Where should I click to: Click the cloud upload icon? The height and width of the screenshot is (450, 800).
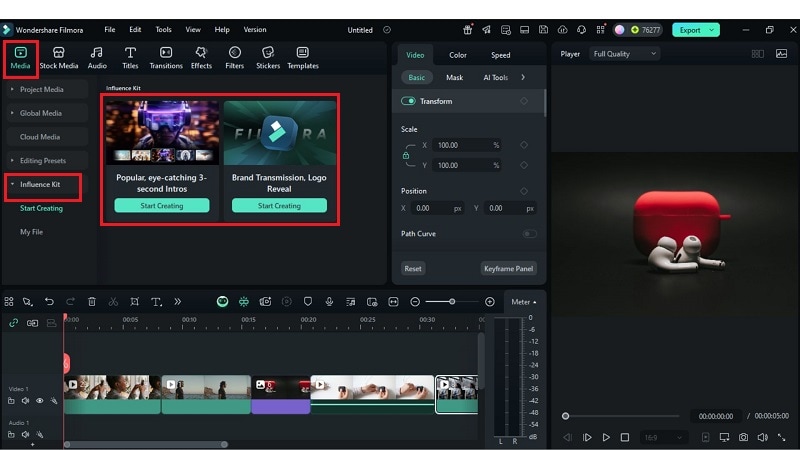(x=562, y=30)
